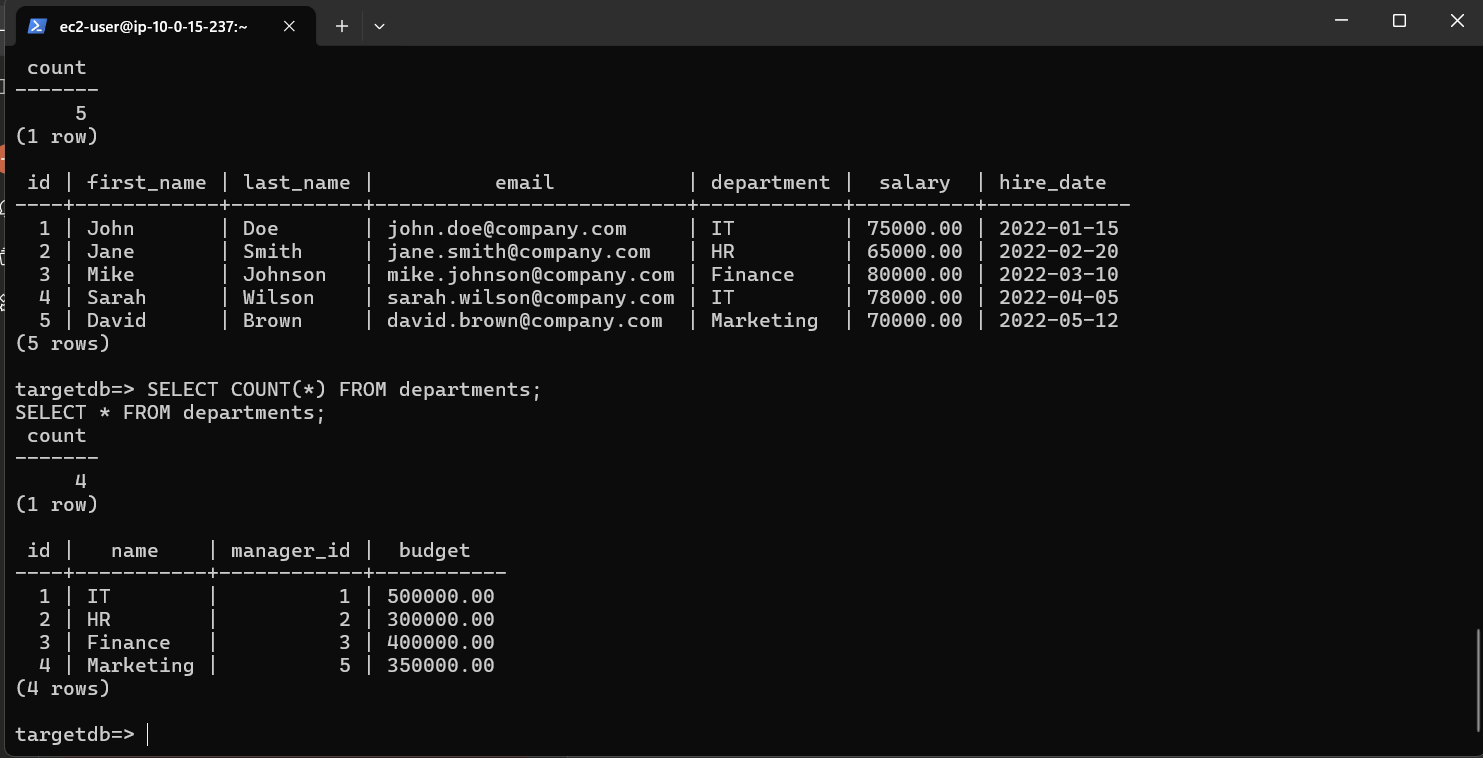The height and width of the screenshot is (758, 1483).
Task: Click the SELECT COUNT(*) FROM departments command text
Action: tap(343, 389)
